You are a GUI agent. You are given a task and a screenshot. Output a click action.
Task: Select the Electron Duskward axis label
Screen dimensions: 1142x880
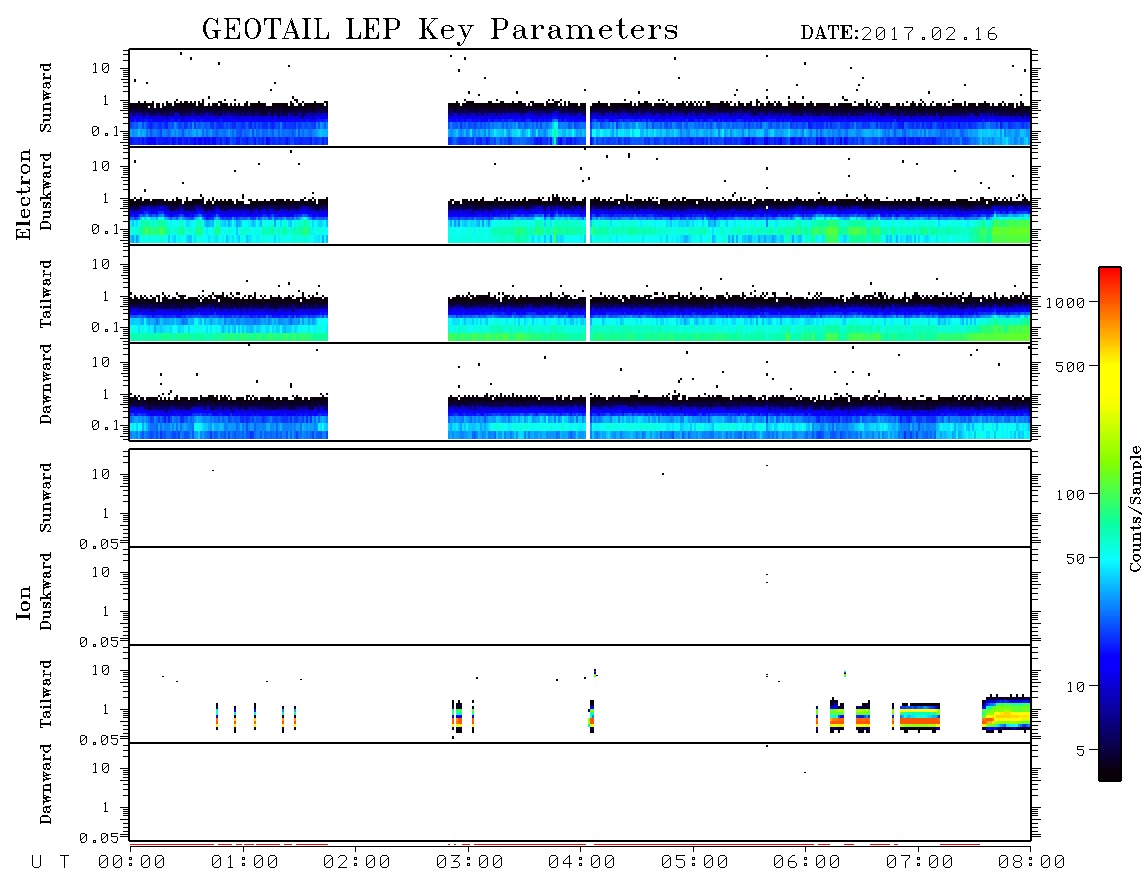tap(46, 191)
